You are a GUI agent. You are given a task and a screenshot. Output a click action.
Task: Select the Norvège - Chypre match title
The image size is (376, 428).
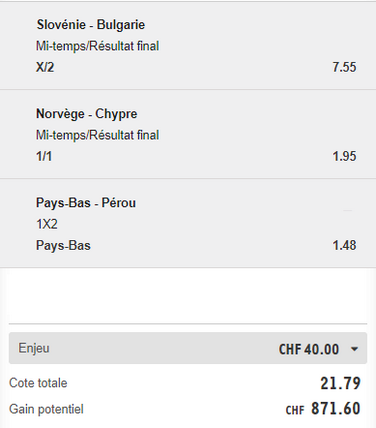87,114
